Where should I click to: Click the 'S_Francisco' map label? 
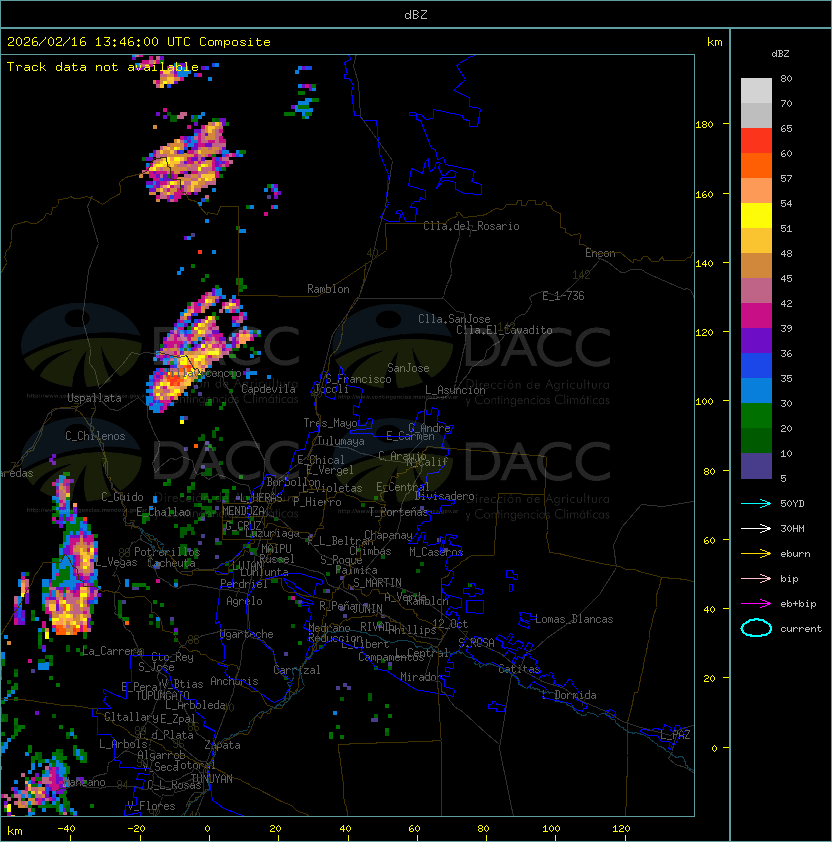358,379
